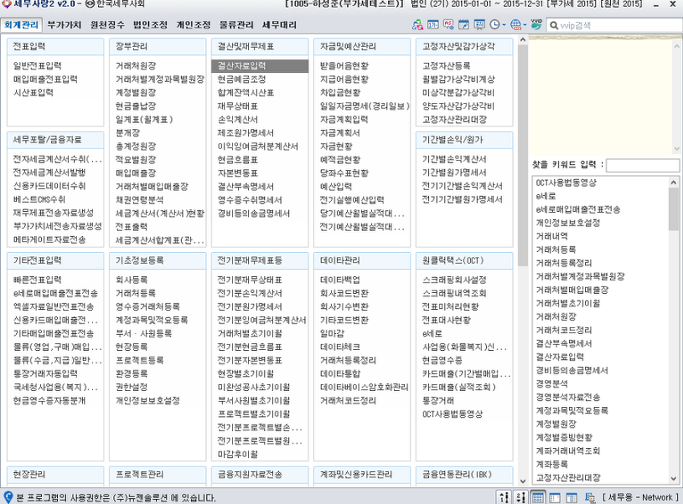Screen dimensions: 683x504
Task: Select the full grid menu view icon
Action: tap(538, 497)
